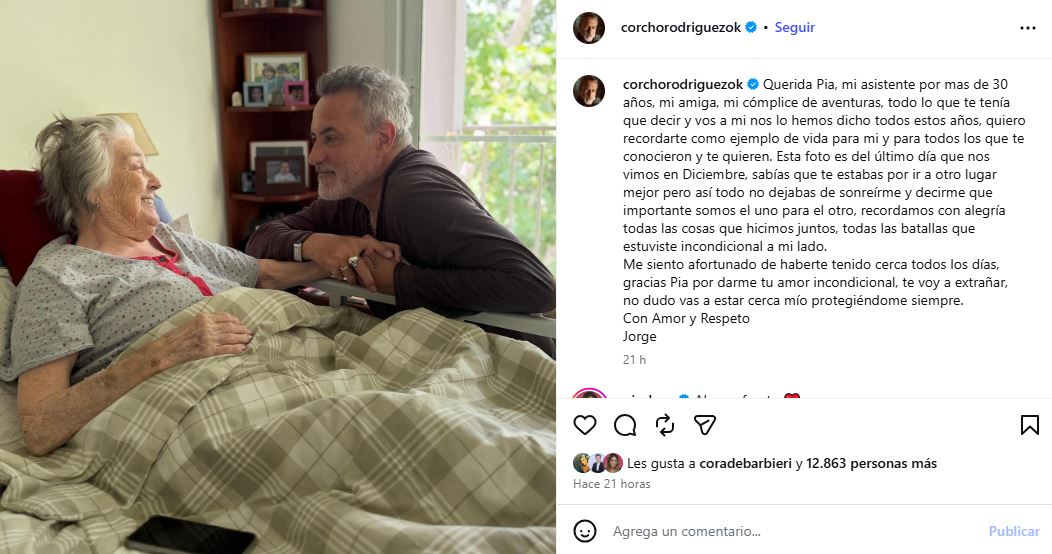Open coradebarbieri profile from likes

point(745,463)
